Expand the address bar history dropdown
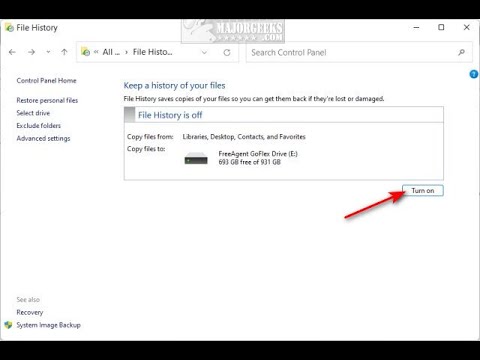 204,52
